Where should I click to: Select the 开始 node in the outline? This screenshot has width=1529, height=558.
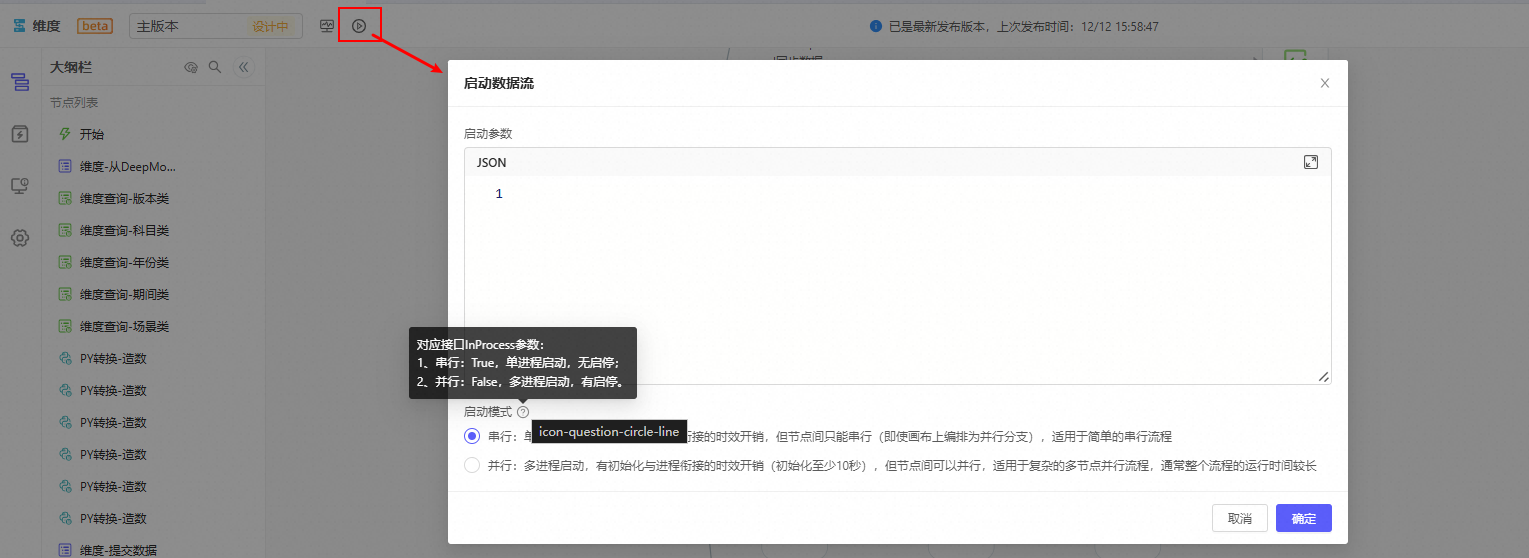(92, 134)
